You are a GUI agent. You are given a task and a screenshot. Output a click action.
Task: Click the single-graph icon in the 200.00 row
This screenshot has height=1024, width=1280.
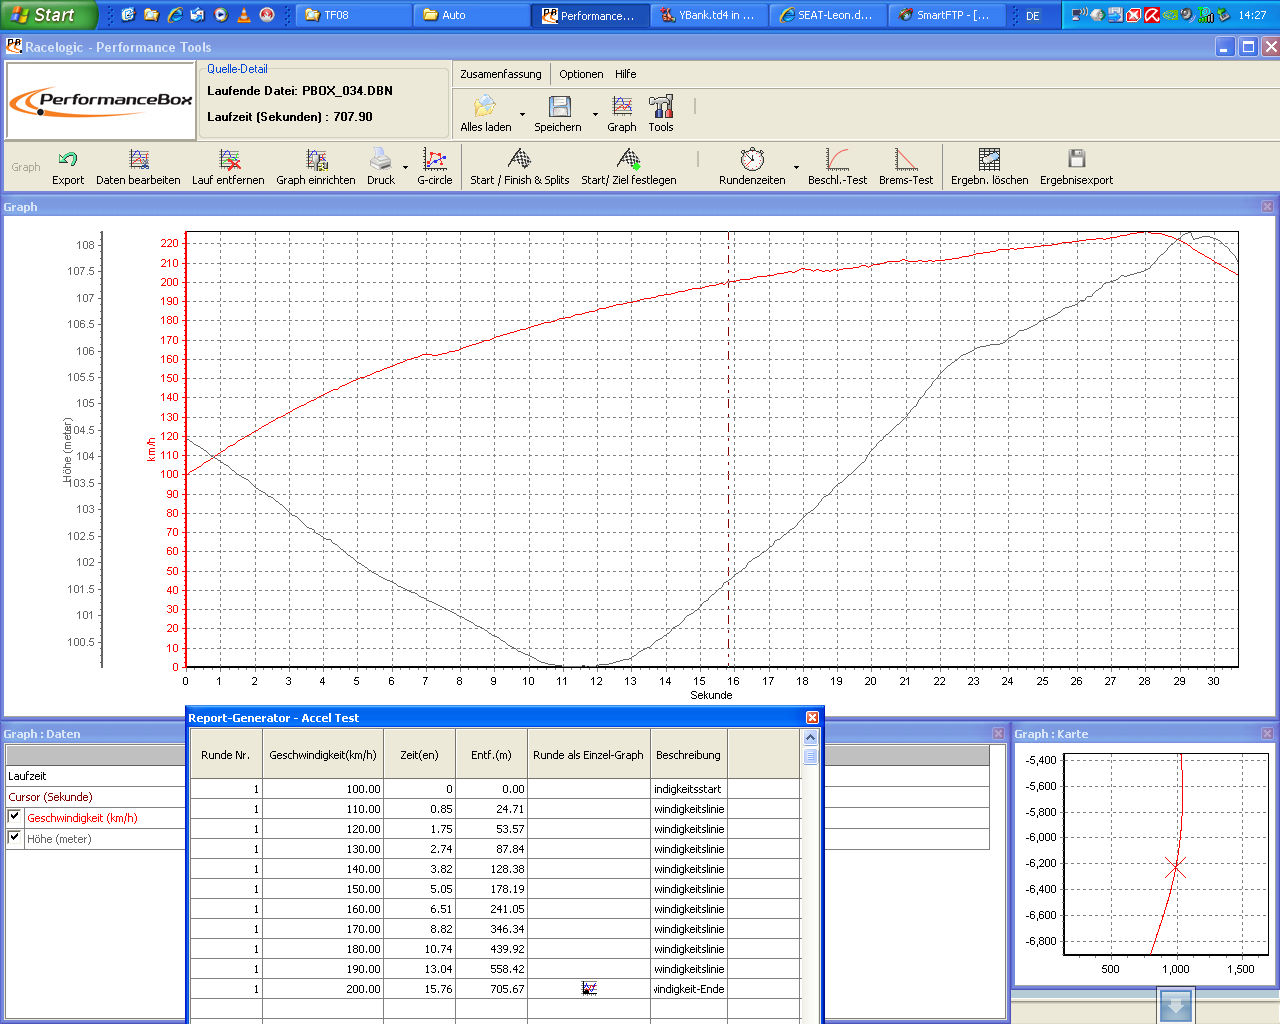pyautogui.click(x=589, y=988)
